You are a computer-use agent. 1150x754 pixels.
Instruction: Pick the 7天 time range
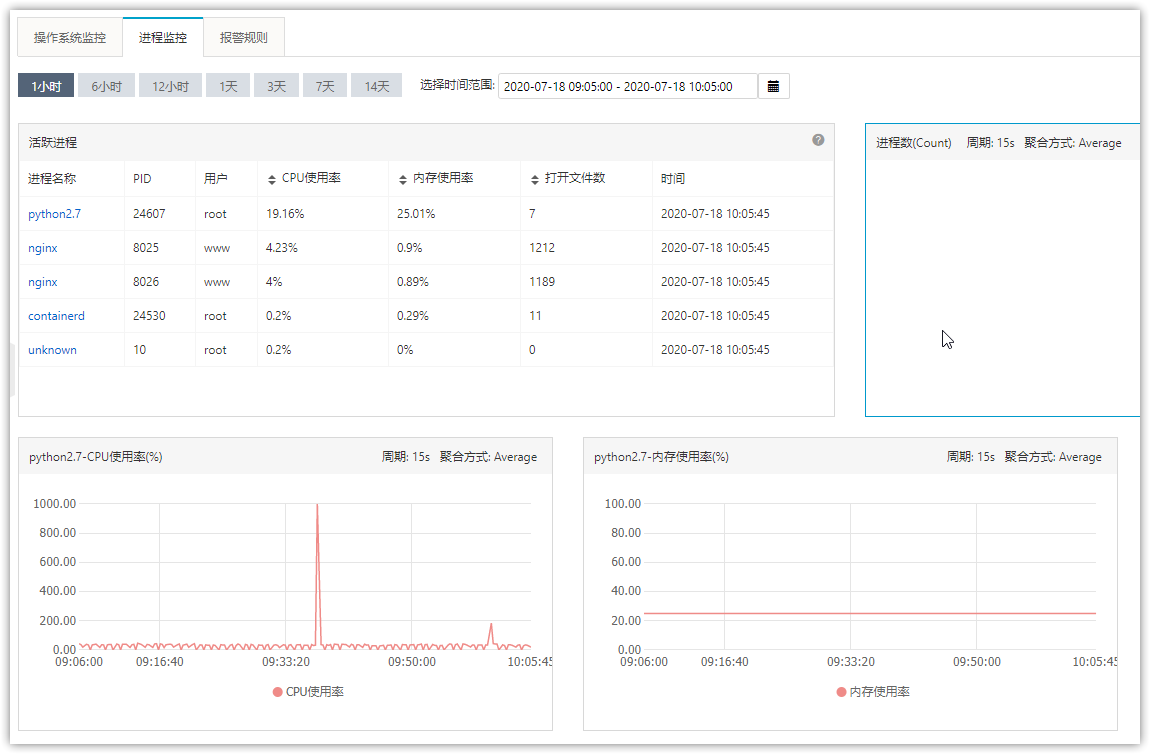[x=325, y=87]
